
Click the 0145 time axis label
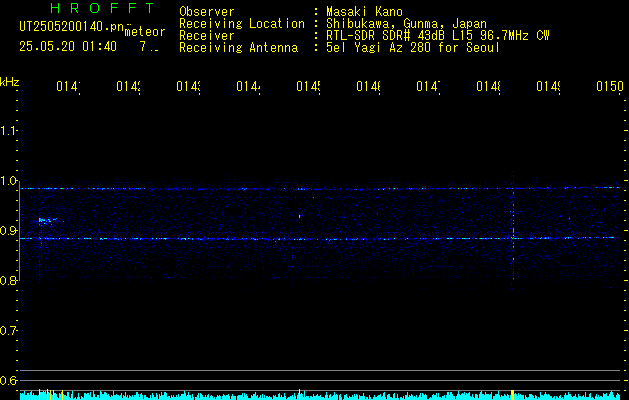pyautogui.click(x=308, y=86)
